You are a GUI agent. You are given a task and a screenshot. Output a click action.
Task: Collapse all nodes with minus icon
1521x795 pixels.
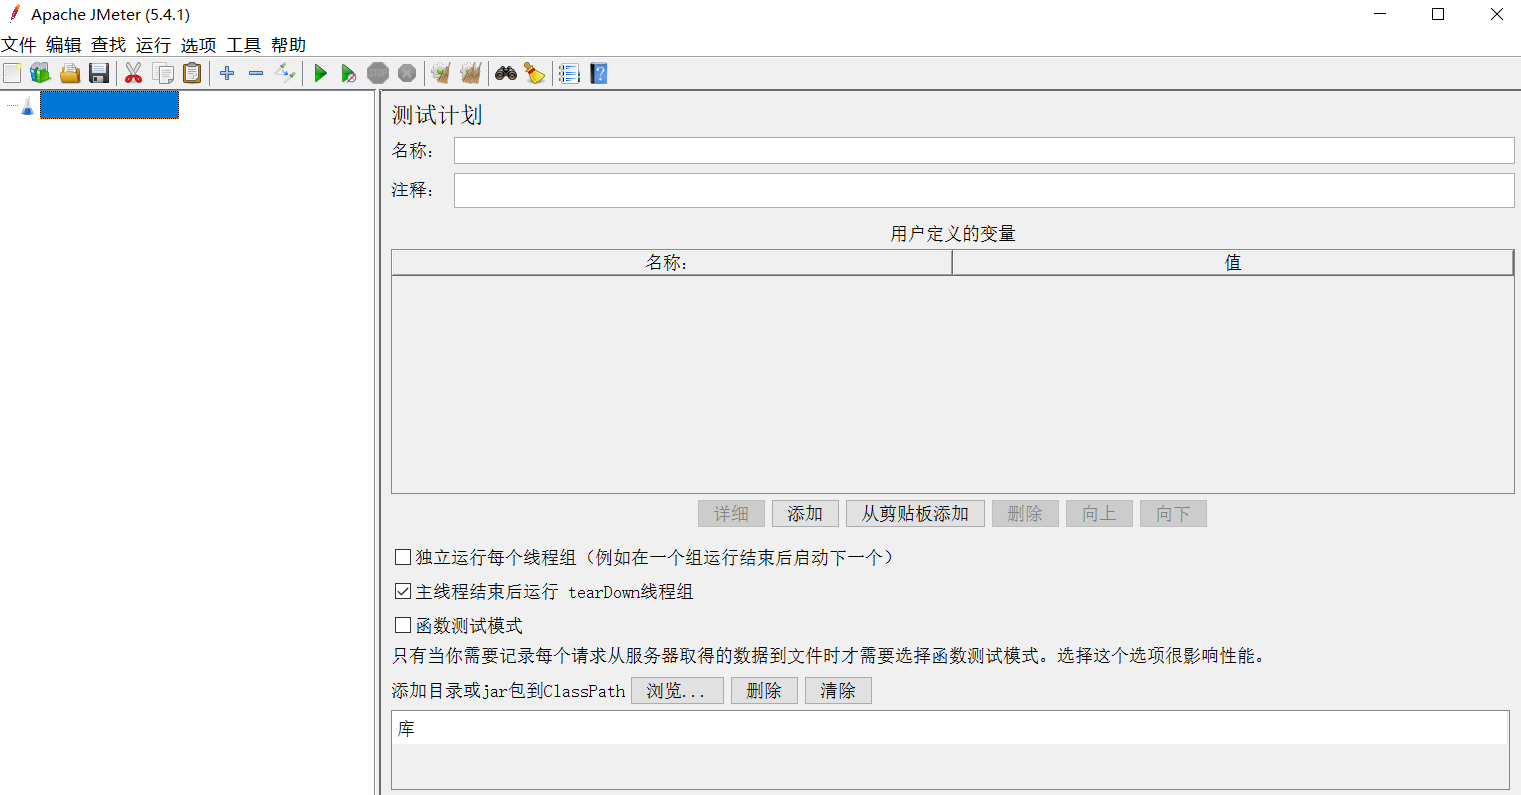click(256, 73)
